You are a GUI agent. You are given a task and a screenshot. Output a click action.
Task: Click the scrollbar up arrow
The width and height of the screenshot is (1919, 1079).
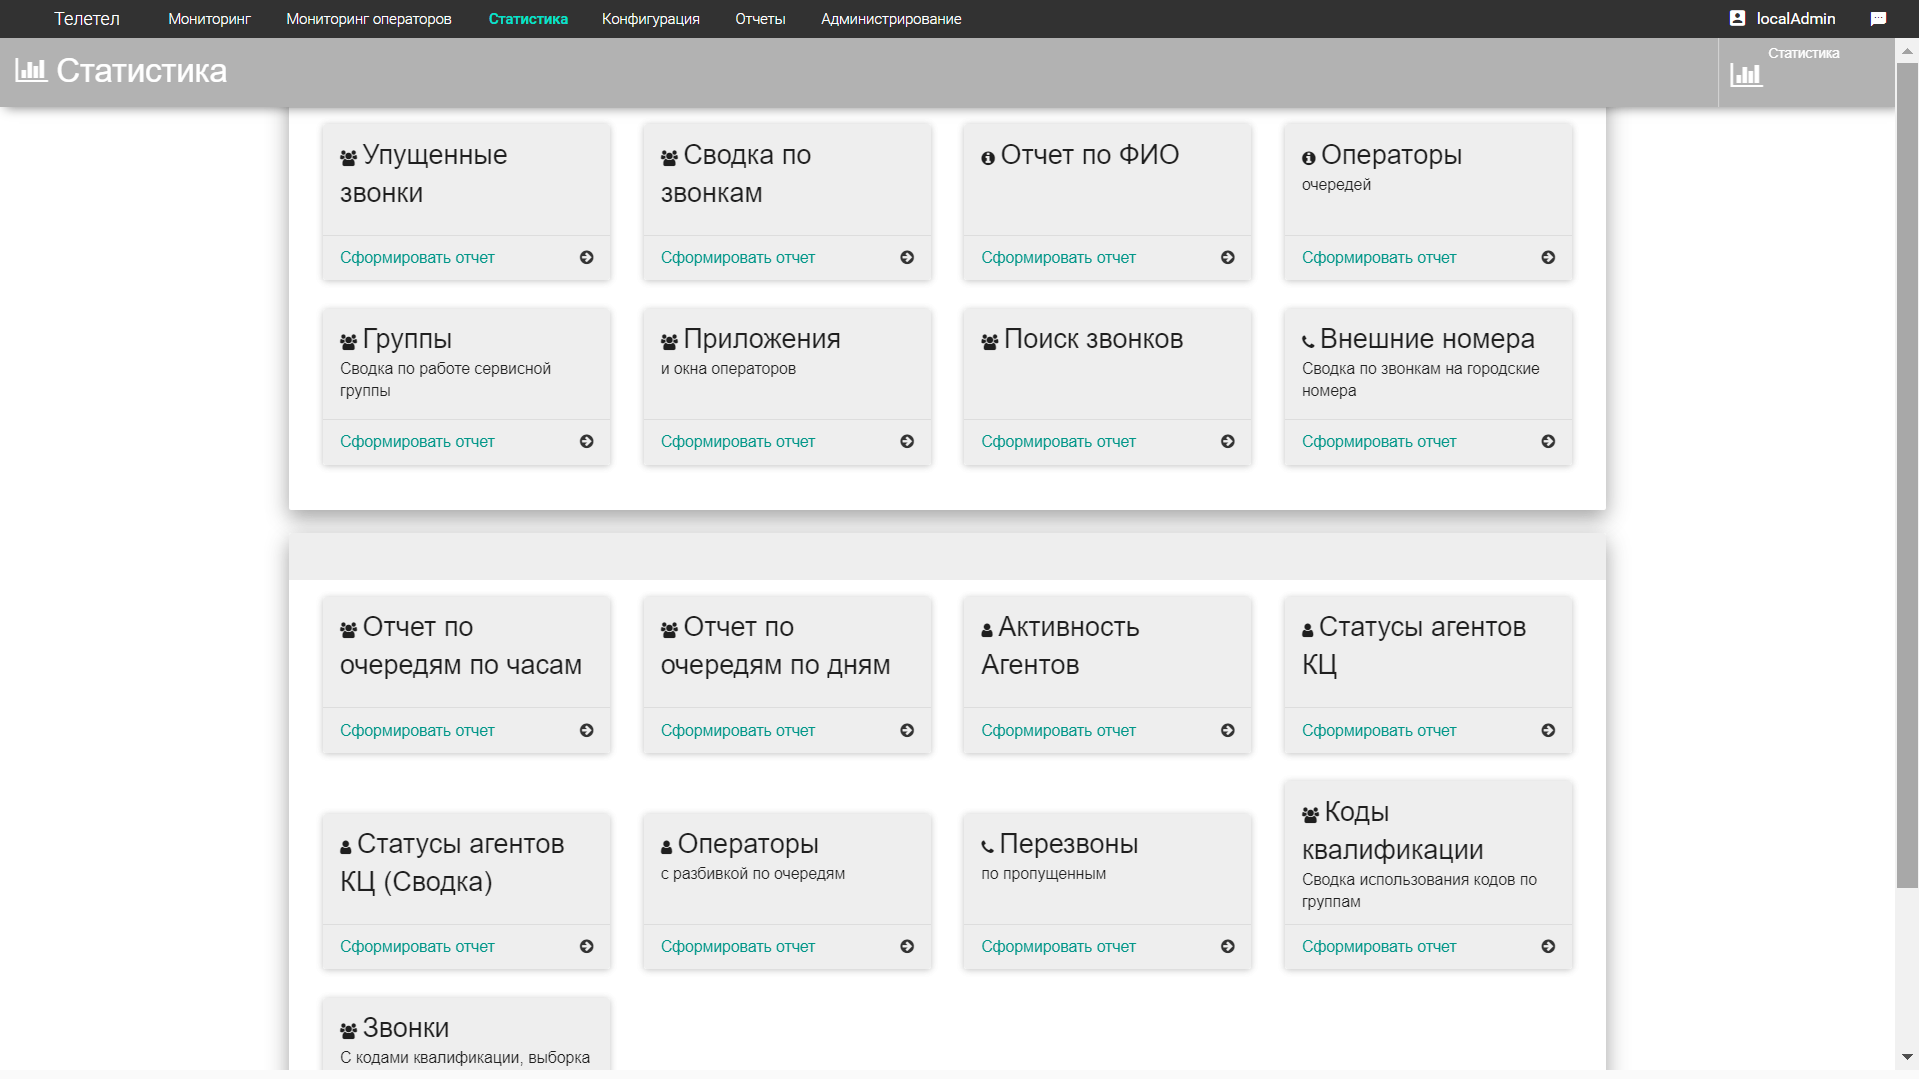[1907, 49]
